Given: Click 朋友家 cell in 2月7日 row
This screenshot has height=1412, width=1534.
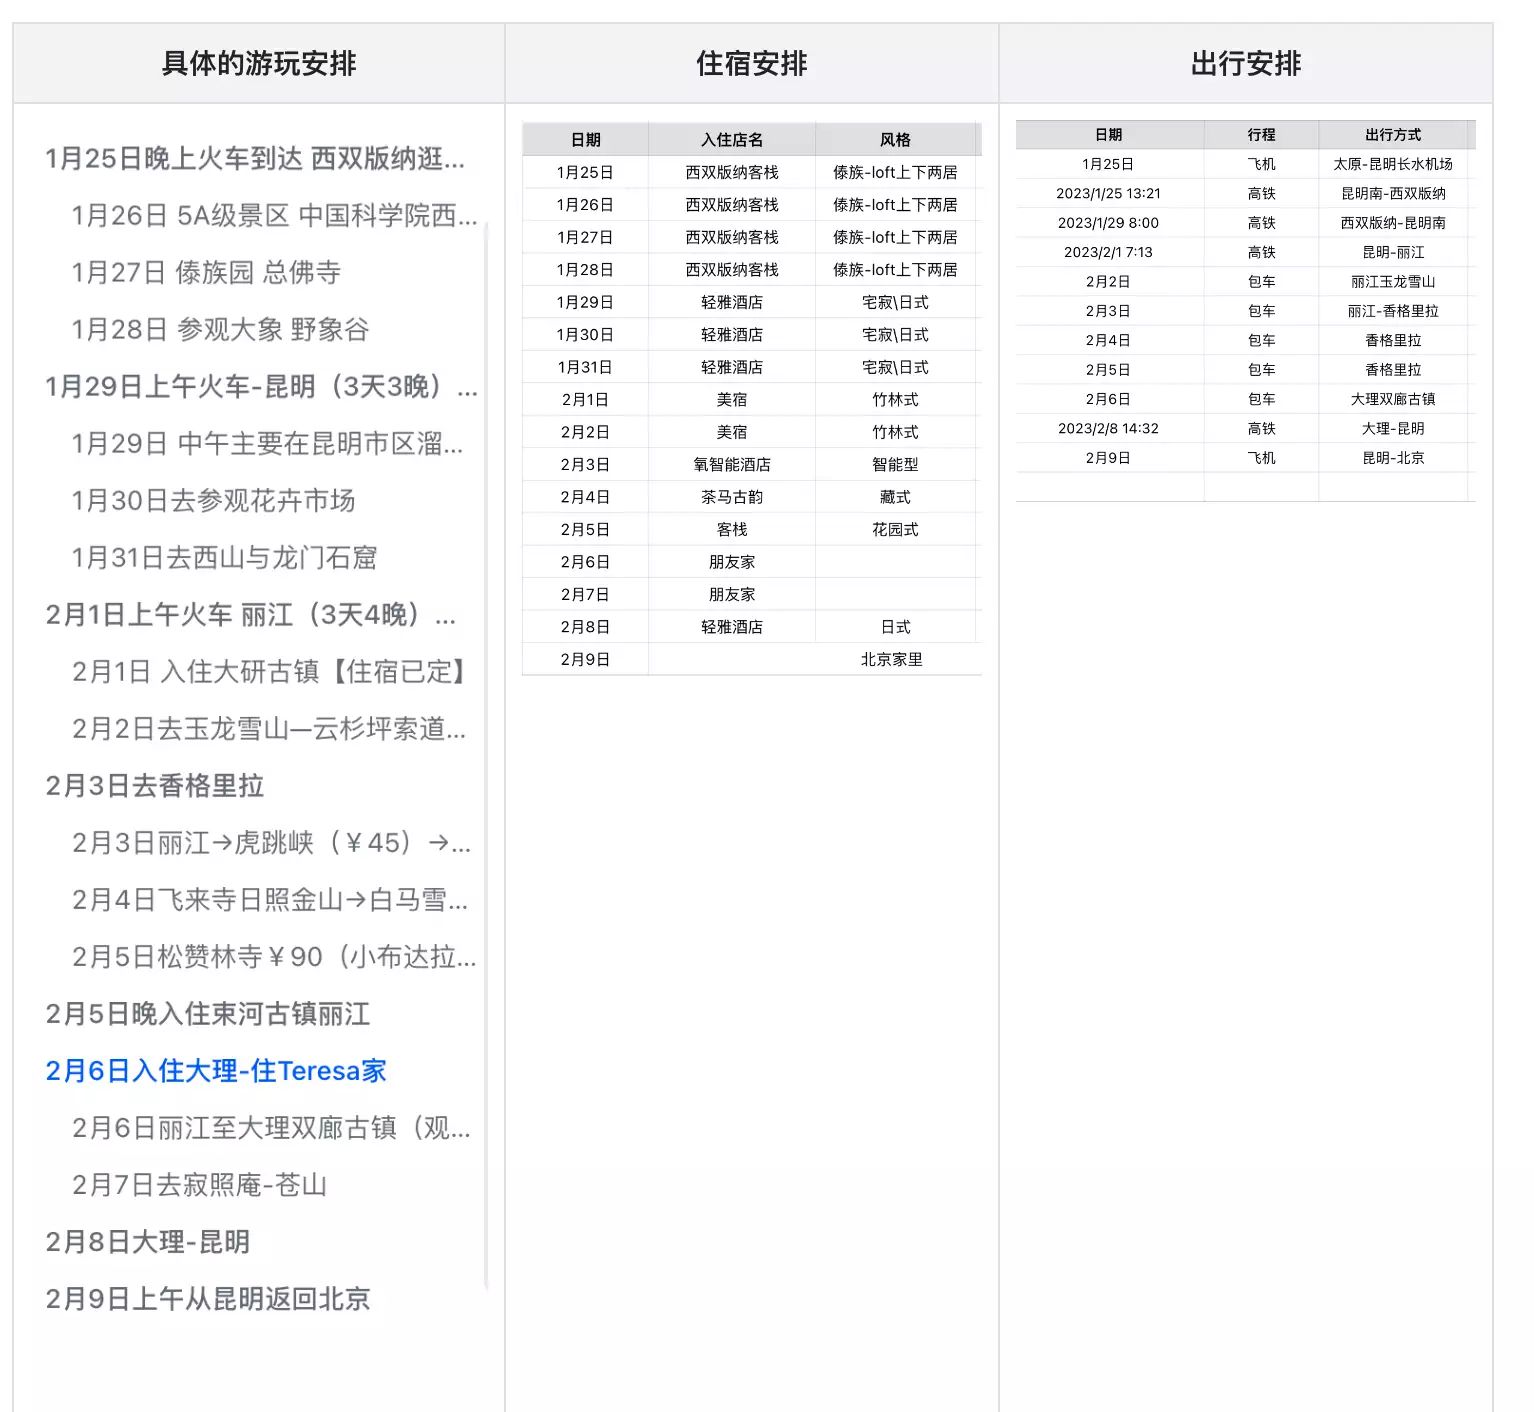Looking at the screenshot, I should tap(732, 595).
